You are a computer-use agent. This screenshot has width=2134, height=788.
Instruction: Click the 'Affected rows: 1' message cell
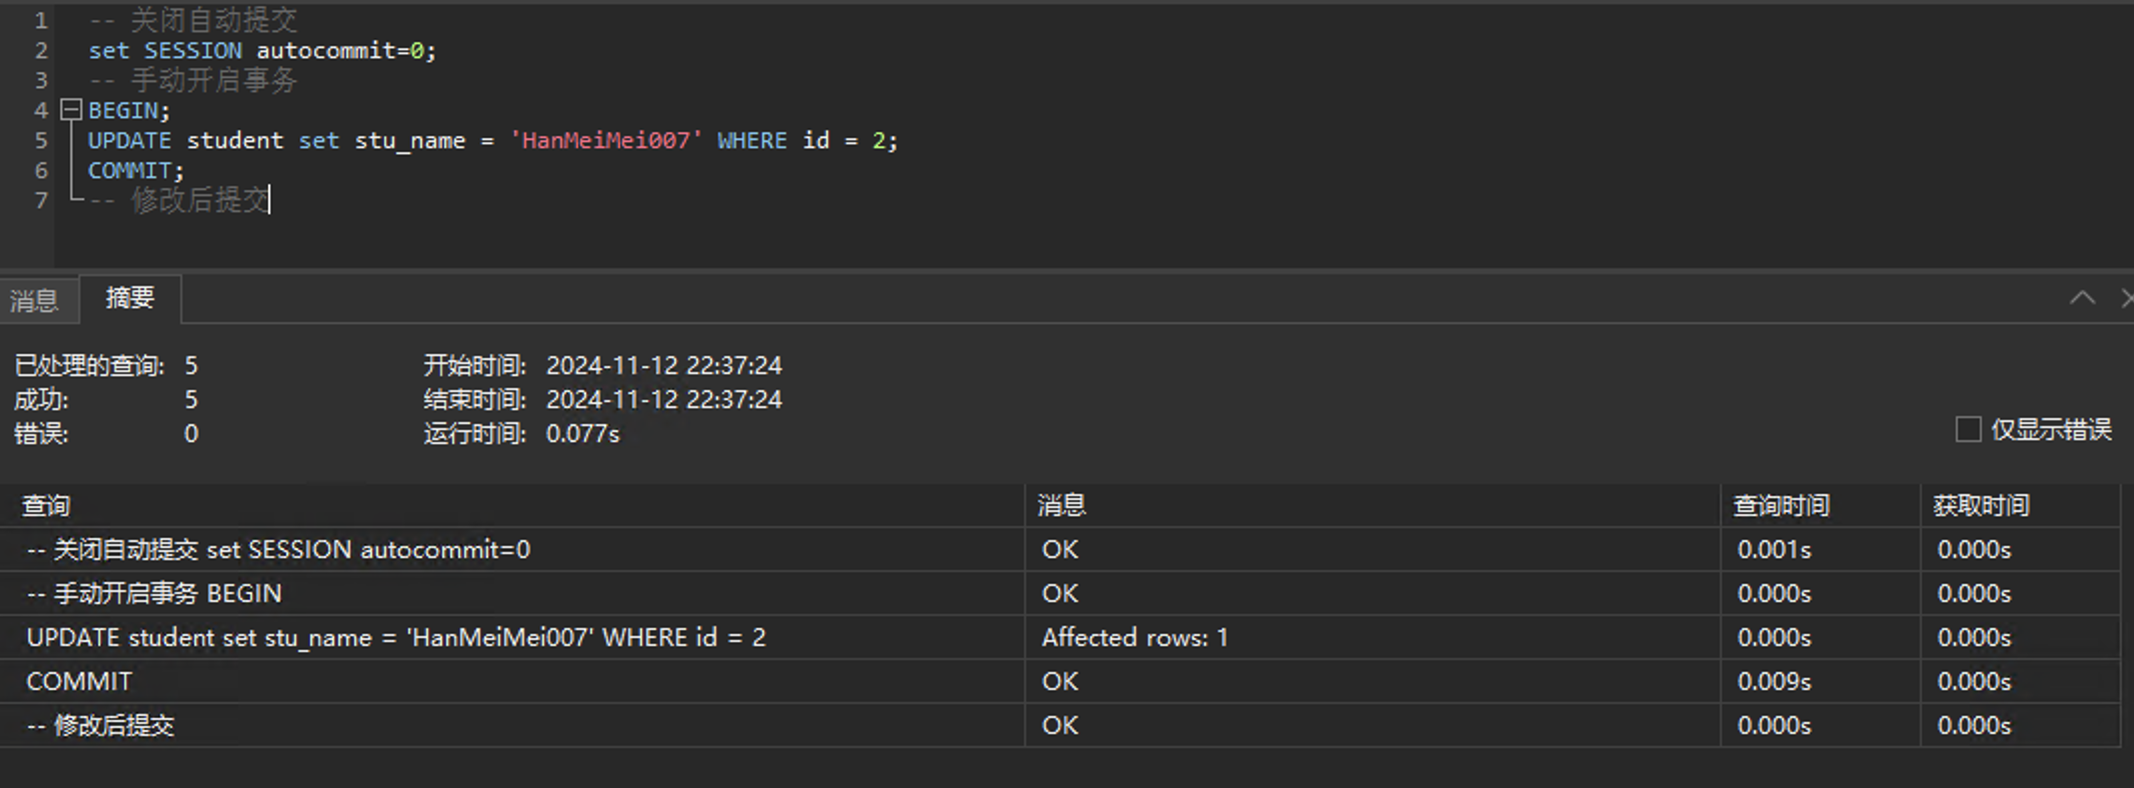[1134, 638]
